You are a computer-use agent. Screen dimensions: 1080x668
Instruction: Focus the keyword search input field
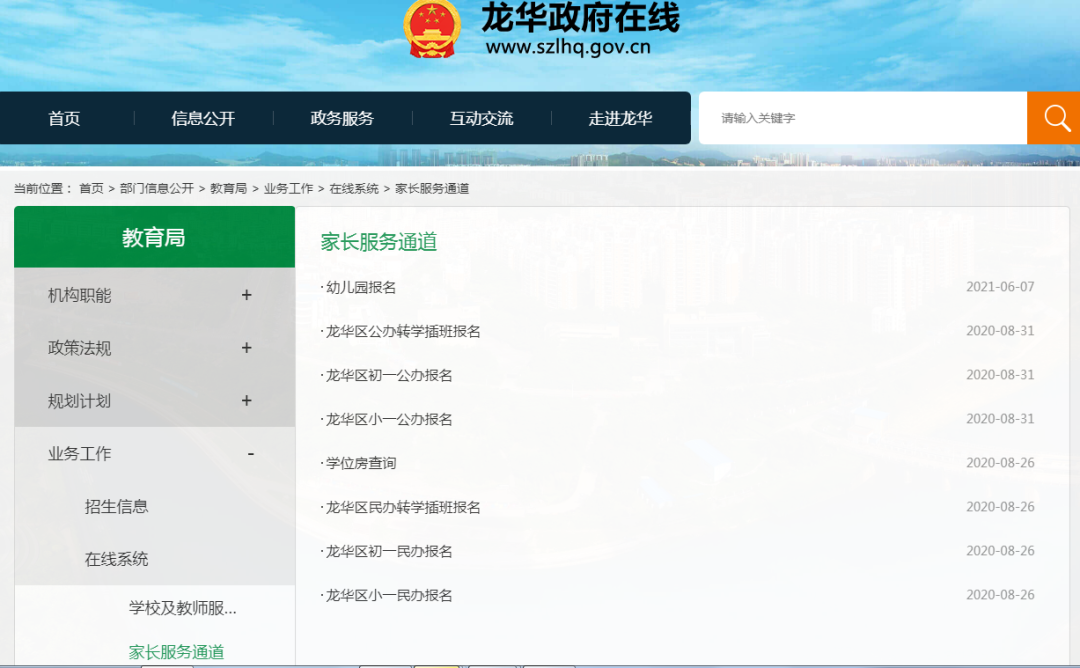point(862,118)
